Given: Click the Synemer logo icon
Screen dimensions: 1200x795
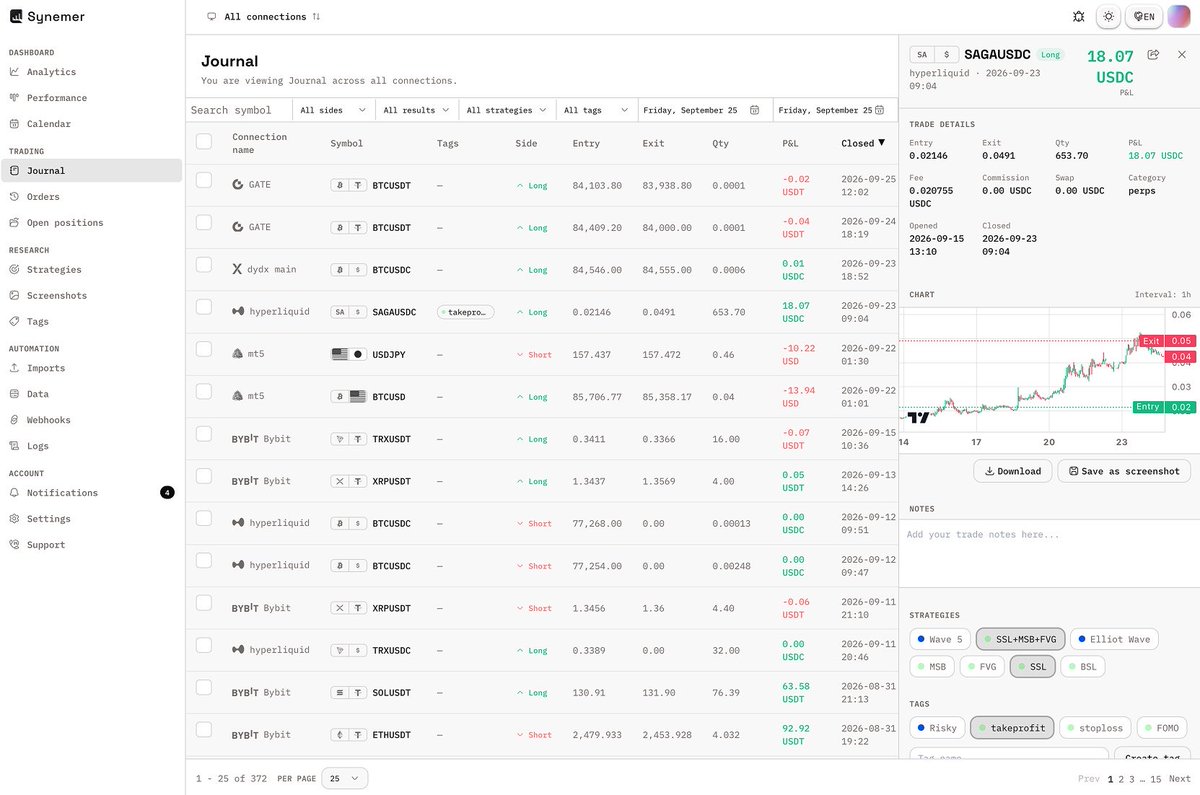Looking at the screenshot, I should coord(16,16).
